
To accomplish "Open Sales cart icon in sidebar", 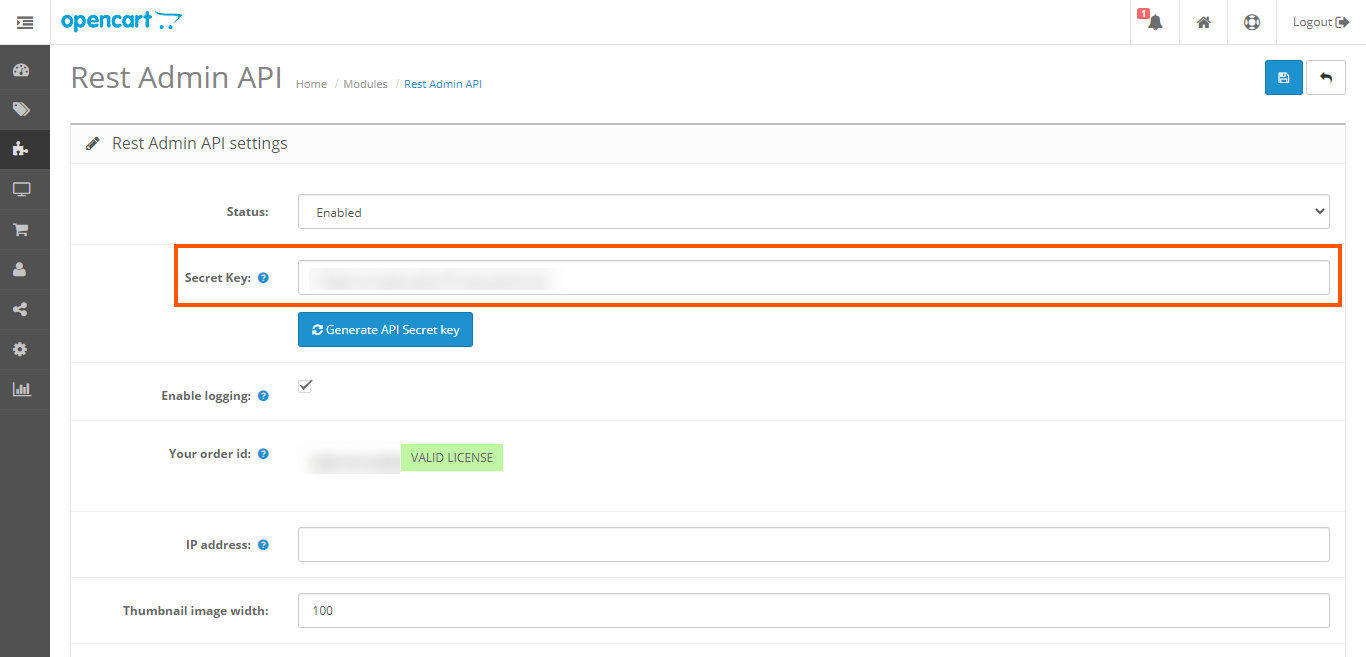I will coord(20,230).
